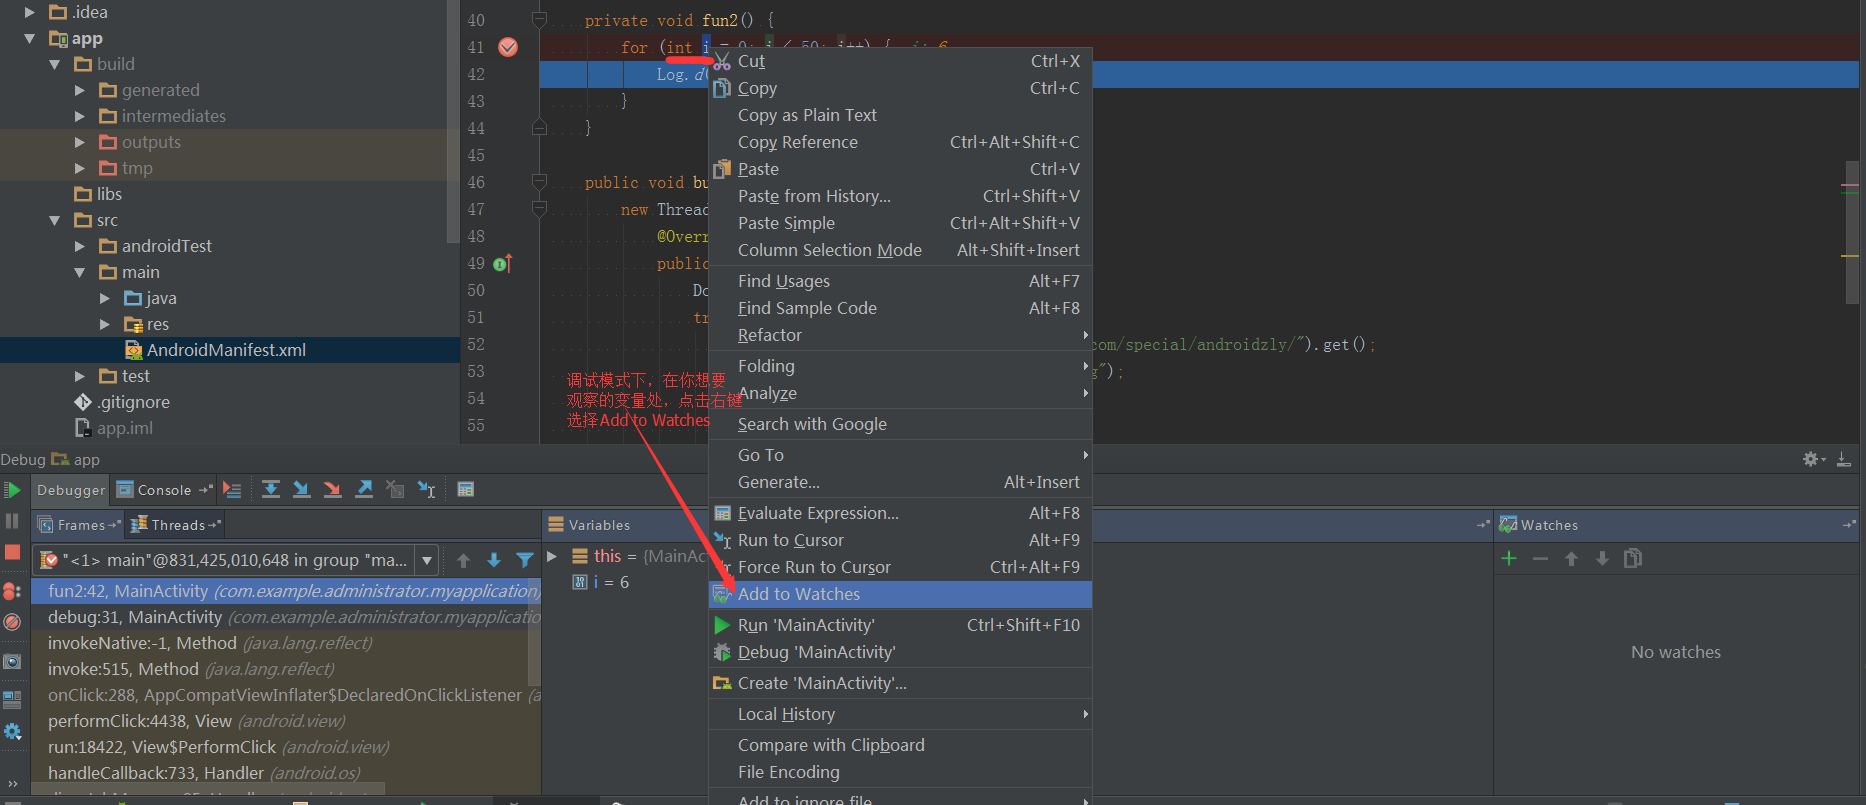The width and height of the screenshot is (1866, 805).
Task: Expand hidden sidebar icons with >> chevron
Action: coord(12,784)
